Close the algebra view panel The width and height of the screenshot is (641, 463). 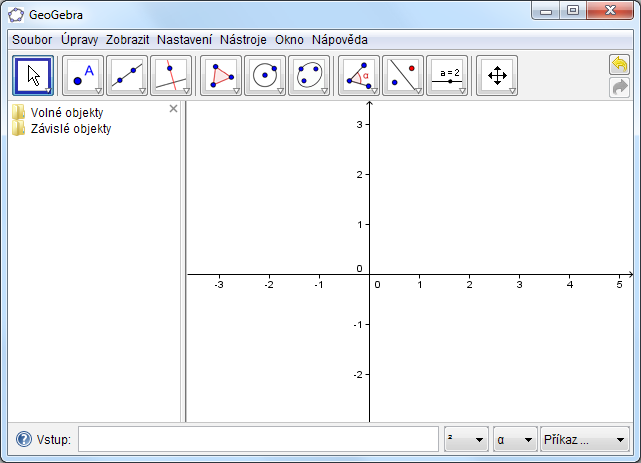click(173, 108)
